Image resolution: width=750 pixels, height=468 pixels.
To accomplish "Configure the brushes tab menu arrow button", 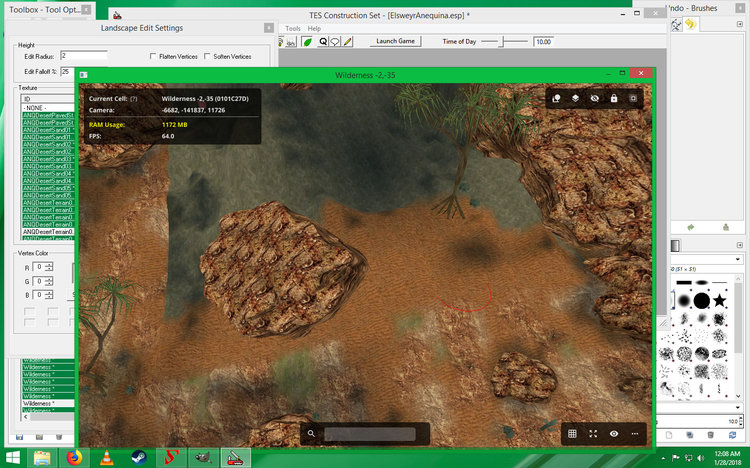I will click(x=739, y=245).
